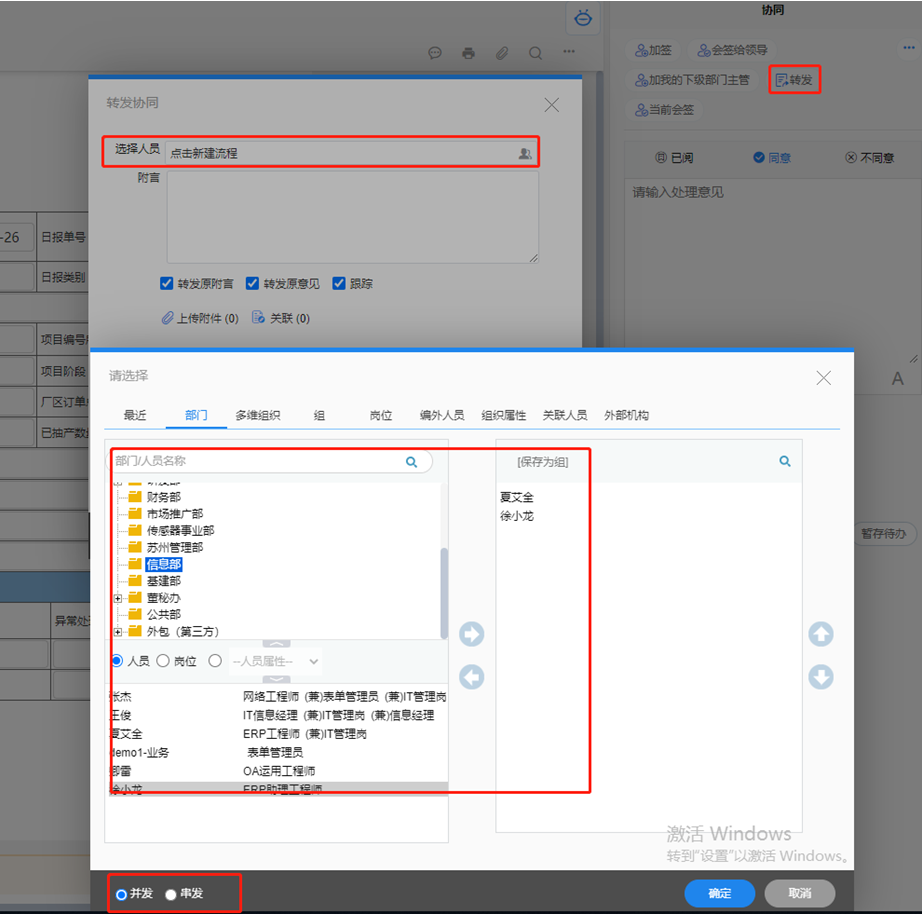Uncheck the 转发原附言 checkbox
The height and width of the screenshot is (916, 922).
tap(167, 284)
